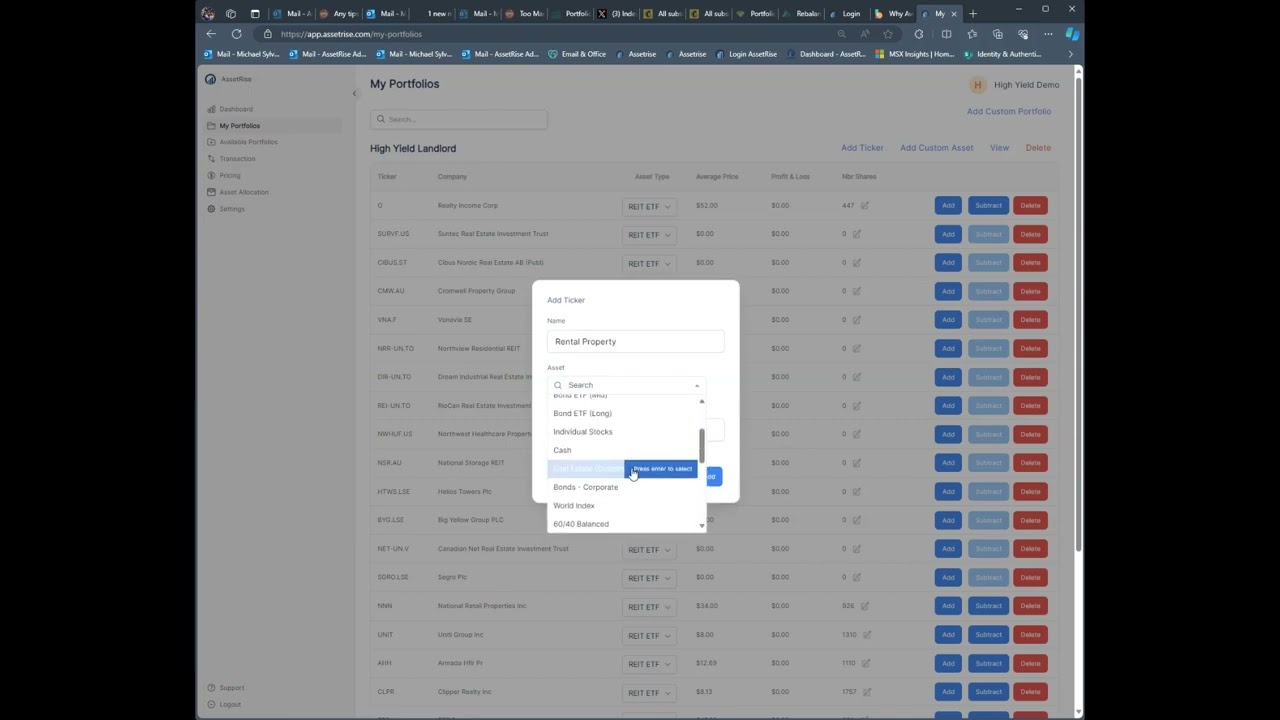Open High Yield Demo account avatar
The width and height of the screenshot is (1280, 720).
click(977, 85)
